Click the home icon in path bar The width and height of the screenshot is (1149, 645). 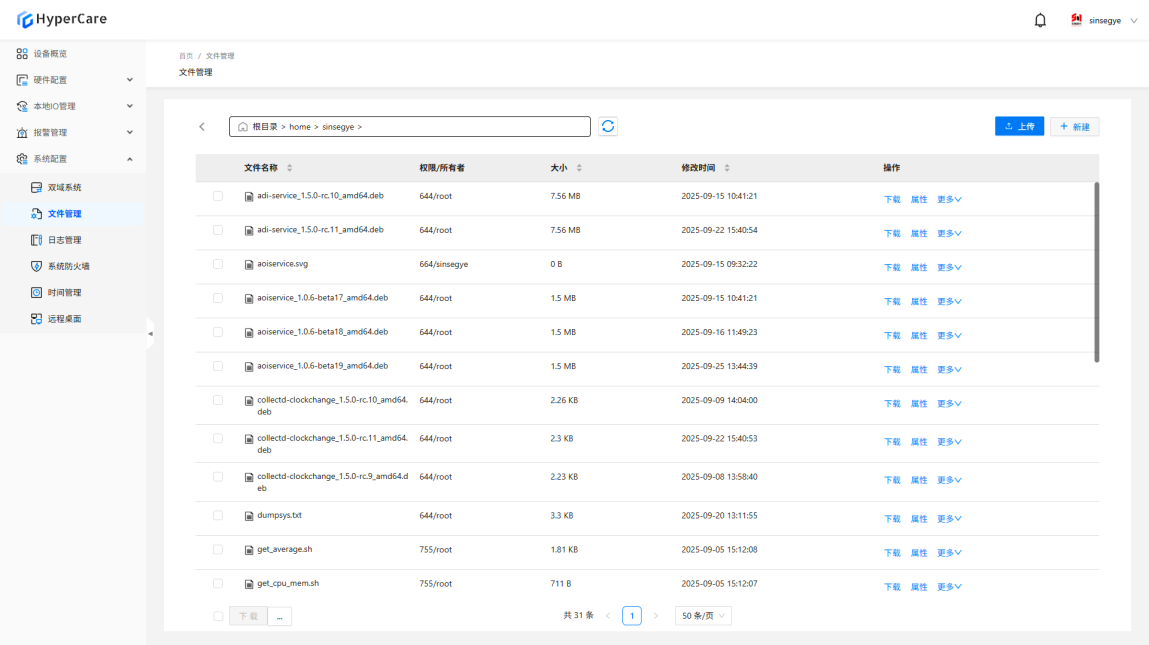click(x=242, y=127)
